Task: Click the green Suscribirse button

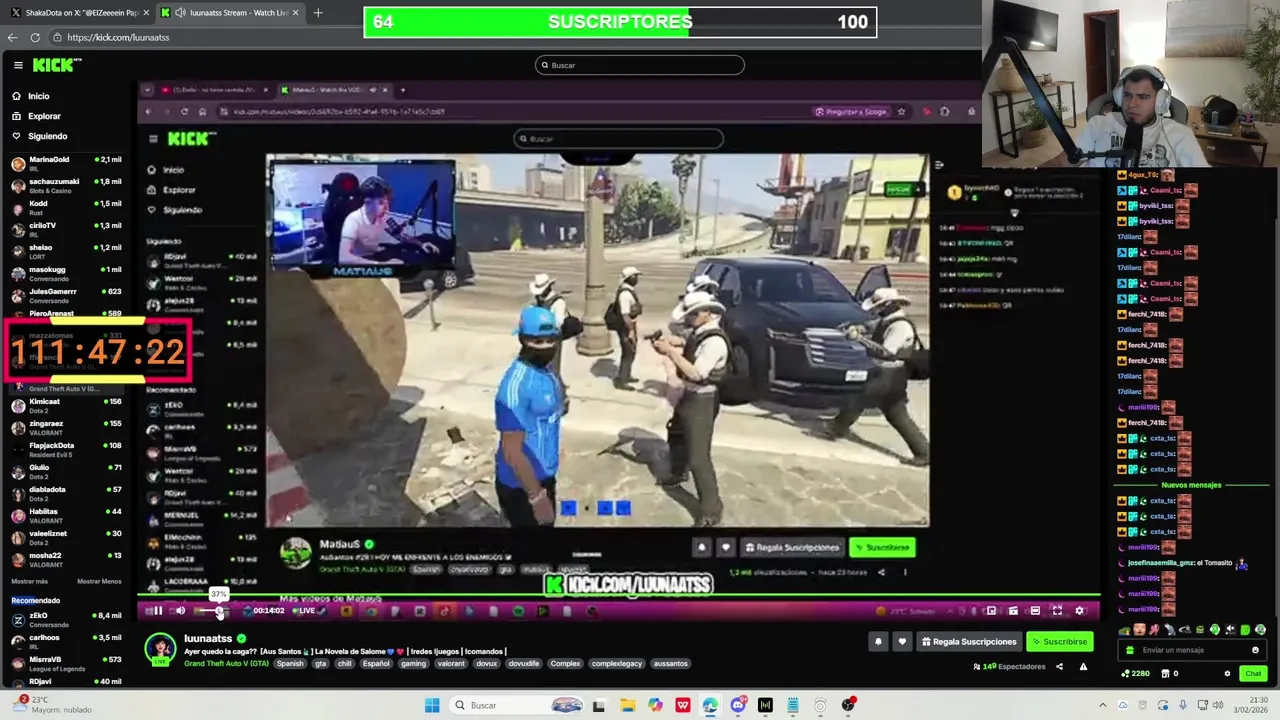Action: coord(1060,642)
